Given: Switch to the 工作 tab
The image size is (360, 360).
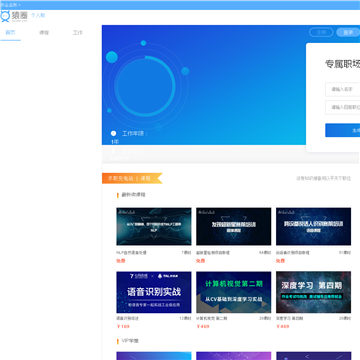Looking at the screenshot, I should [x=78, y=33].
